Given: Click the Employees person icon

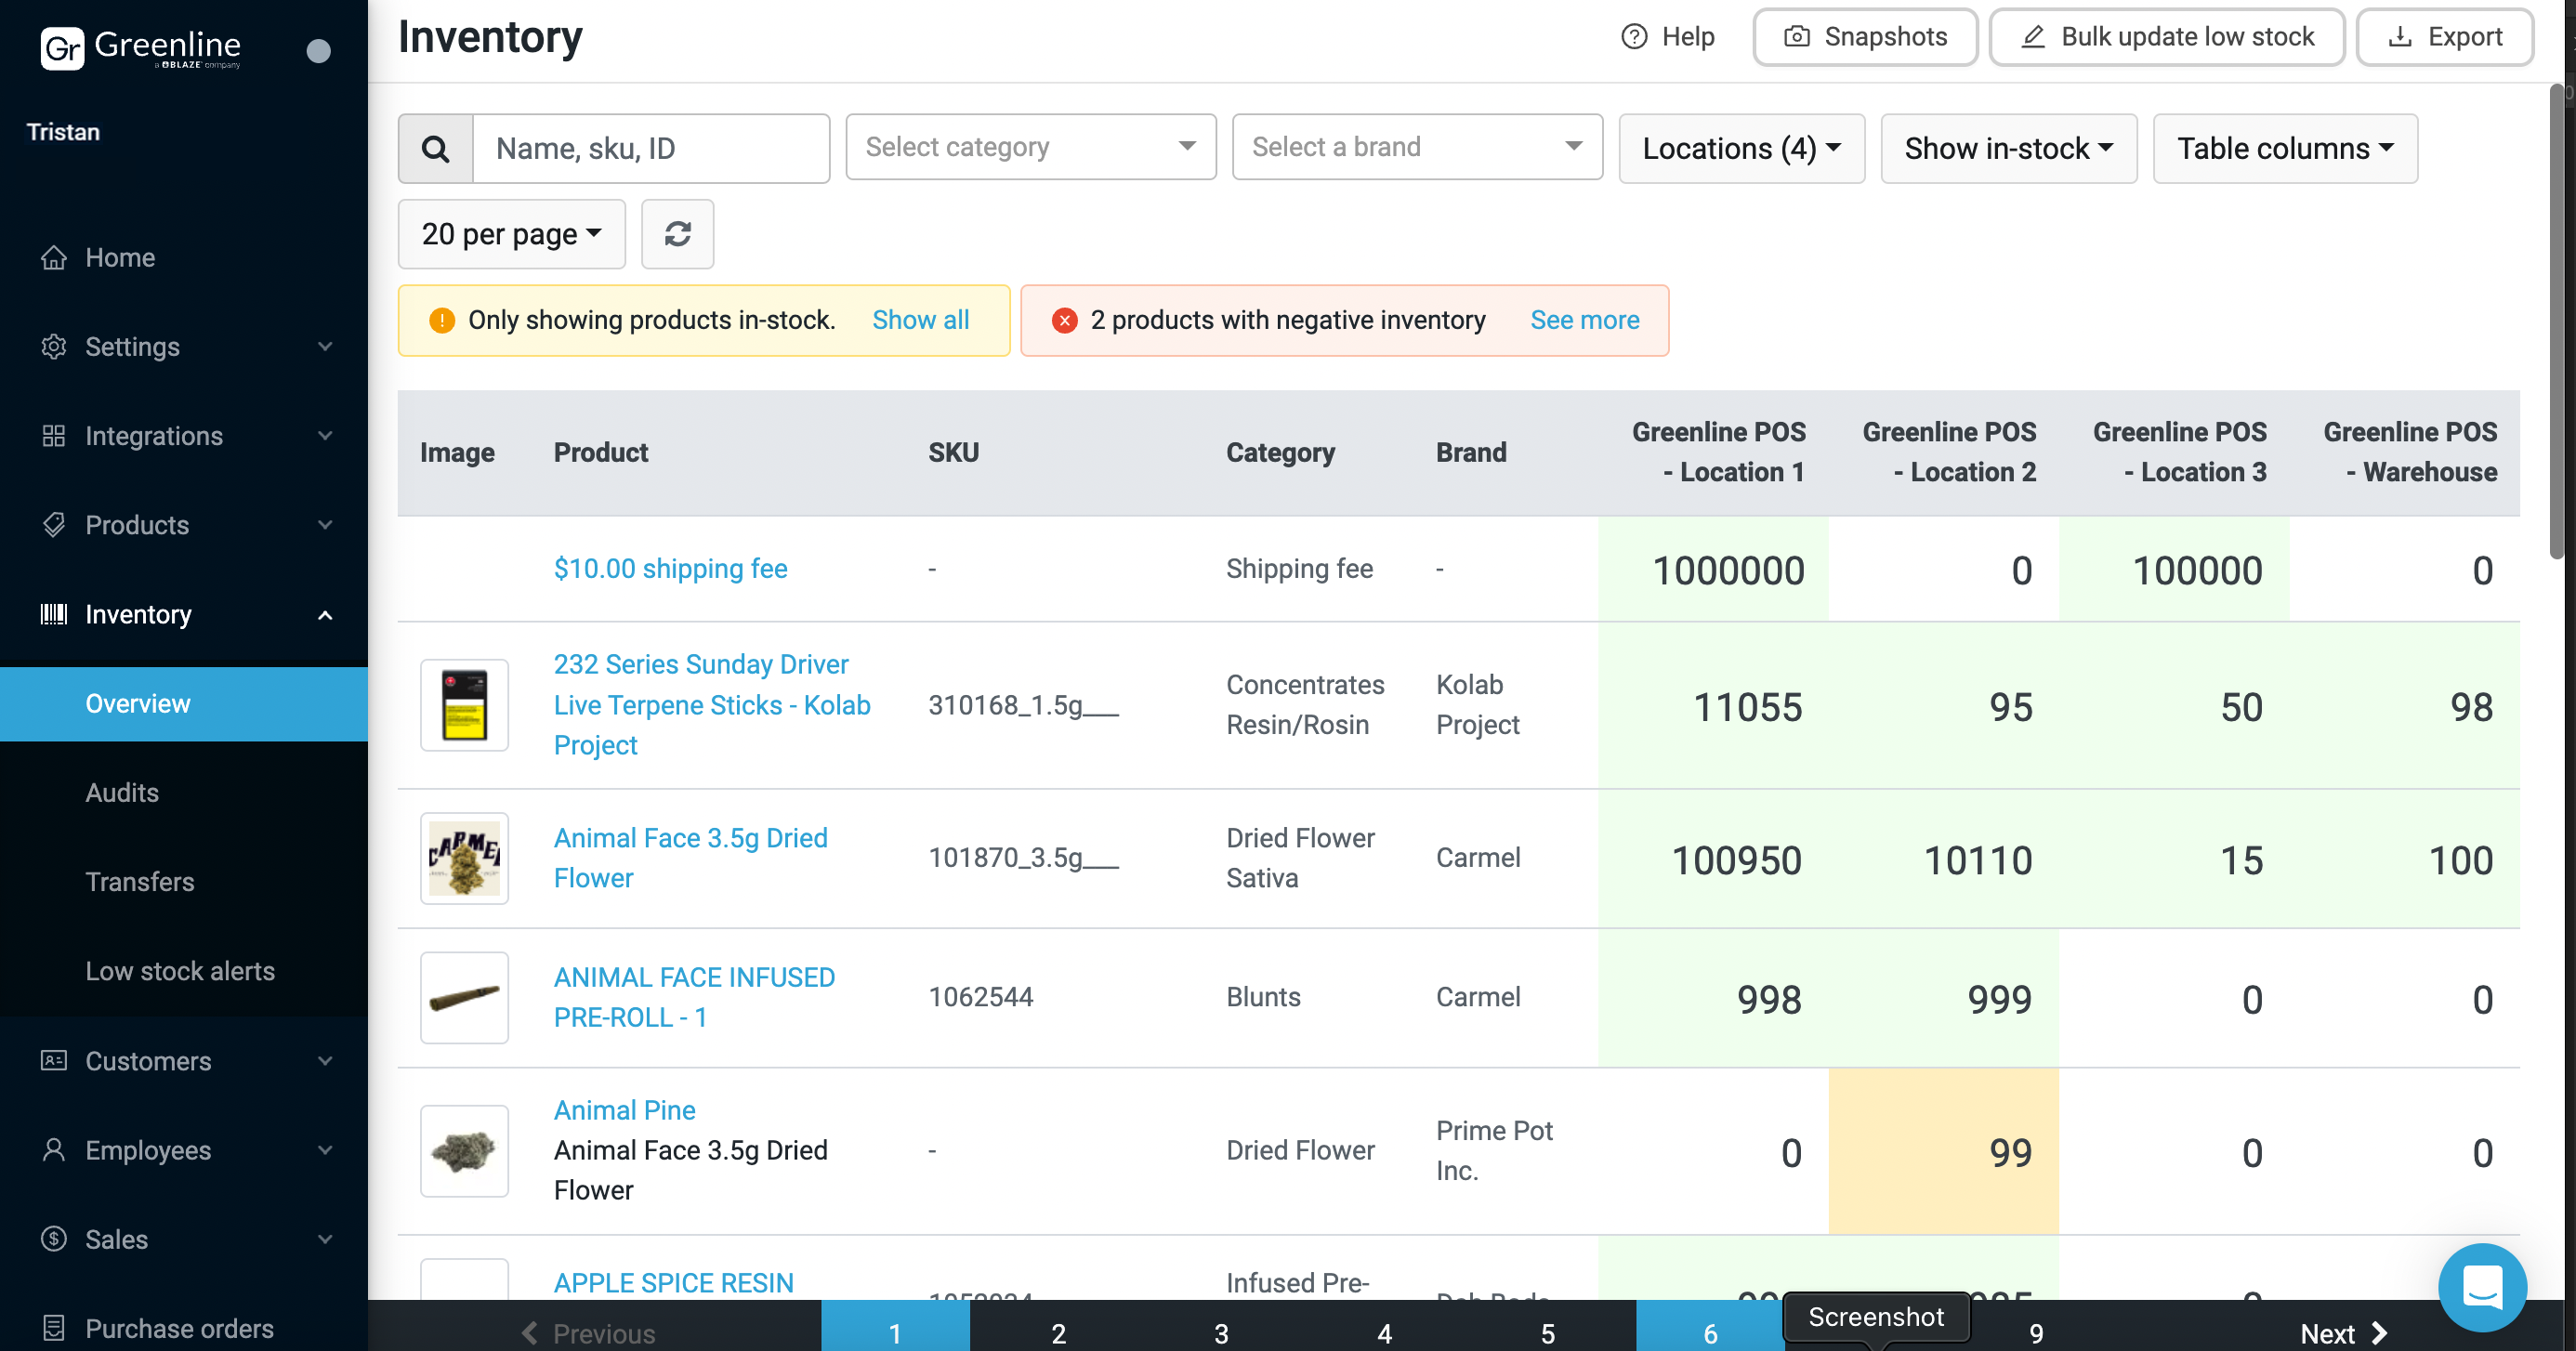Looking at the screenshot, I should [x=54, y=1149].
